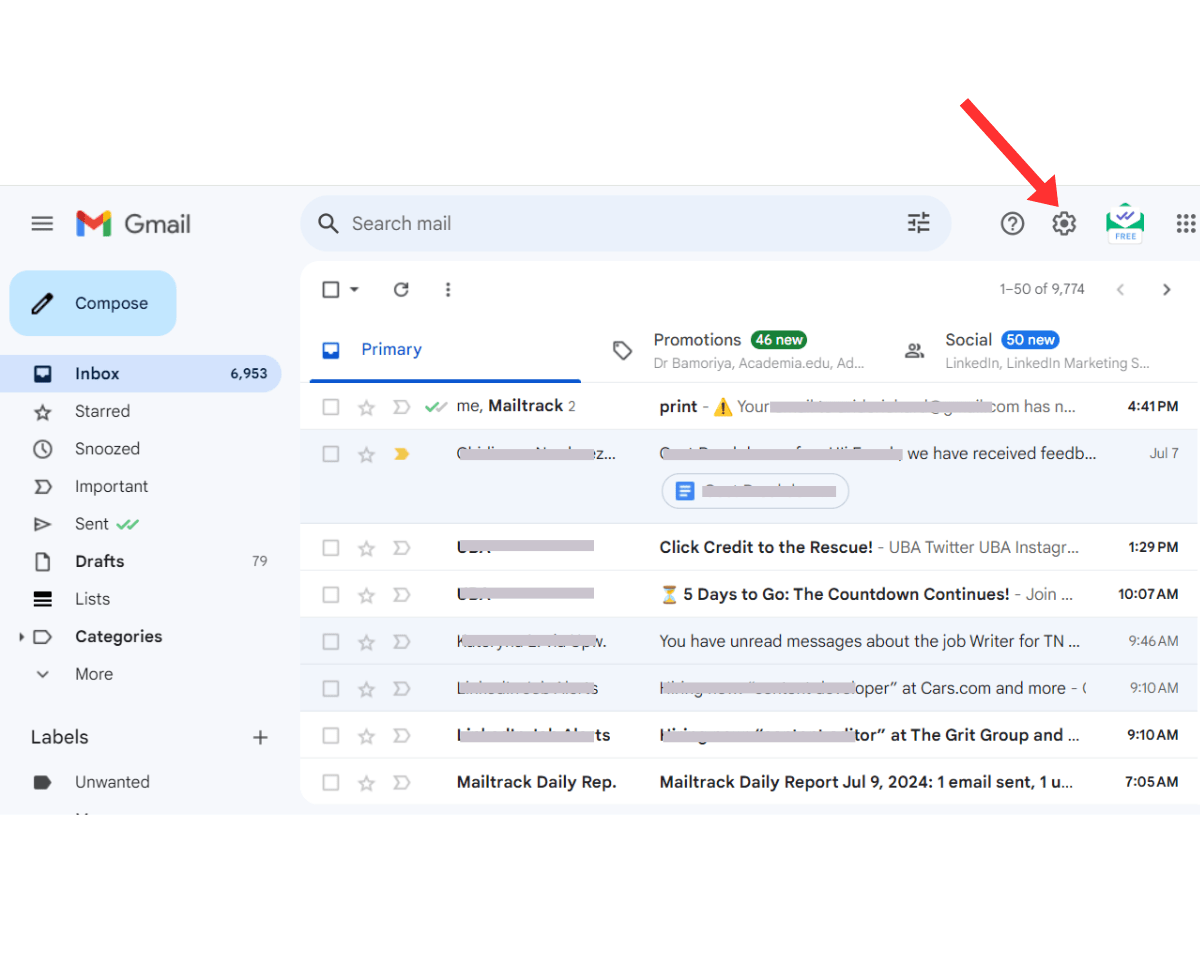Star the Mailtrack print email
Viewport: 1200px width, 960px height.
tap(366, 407)
